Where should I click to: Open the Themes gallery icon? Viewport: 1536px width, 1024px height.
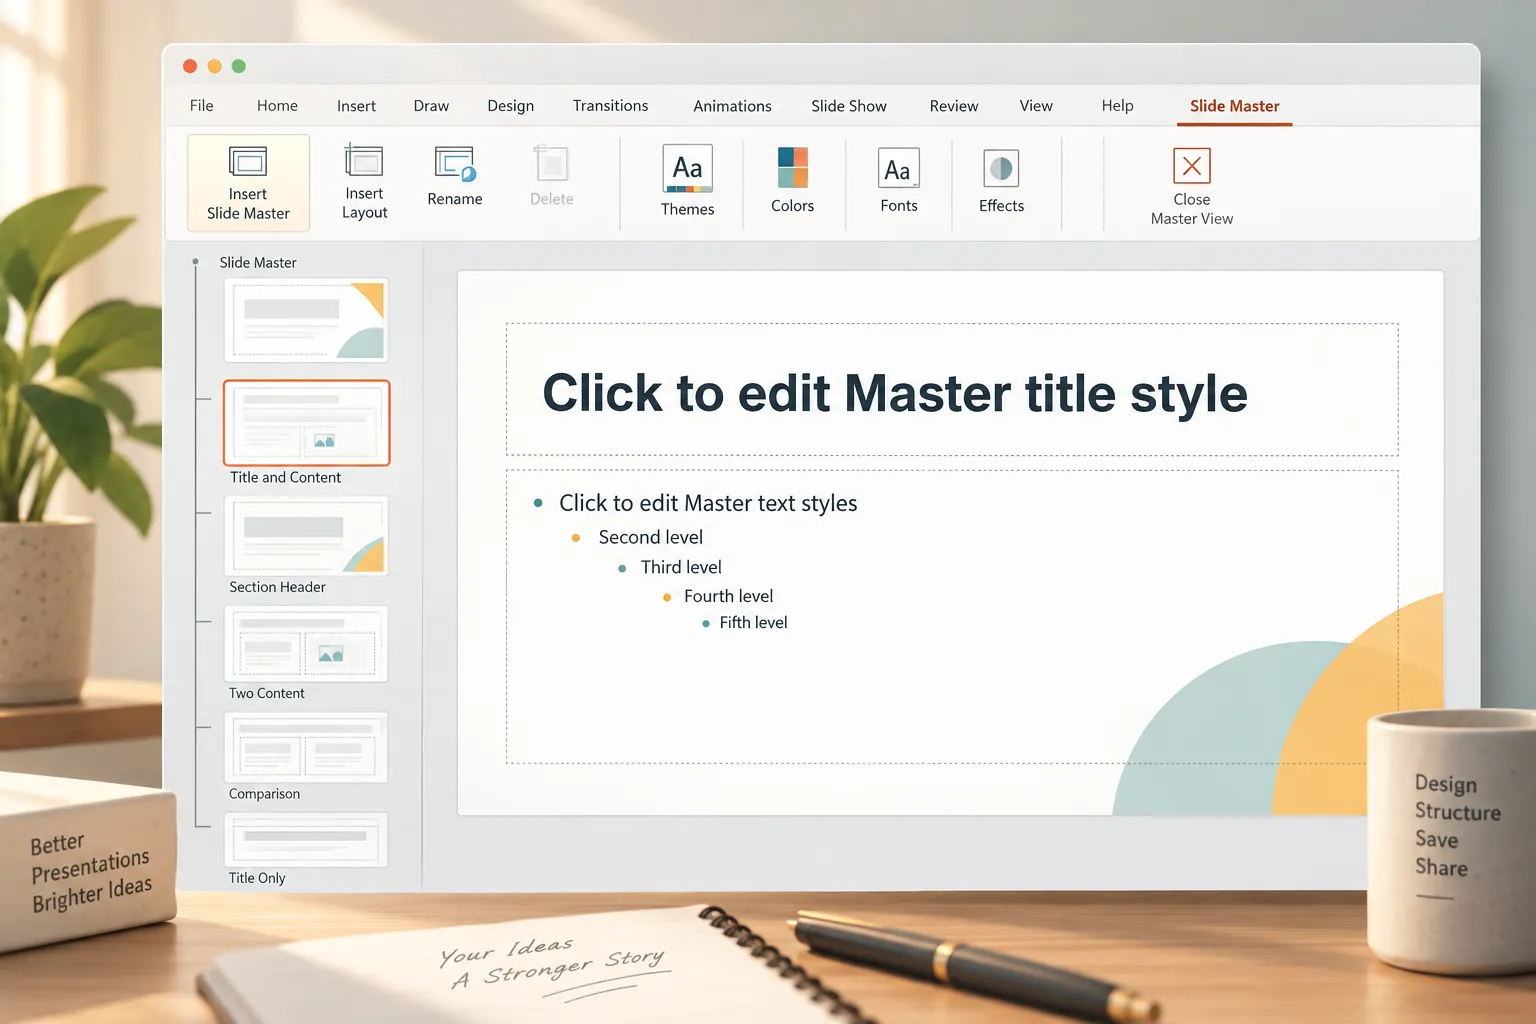[688, 168]
